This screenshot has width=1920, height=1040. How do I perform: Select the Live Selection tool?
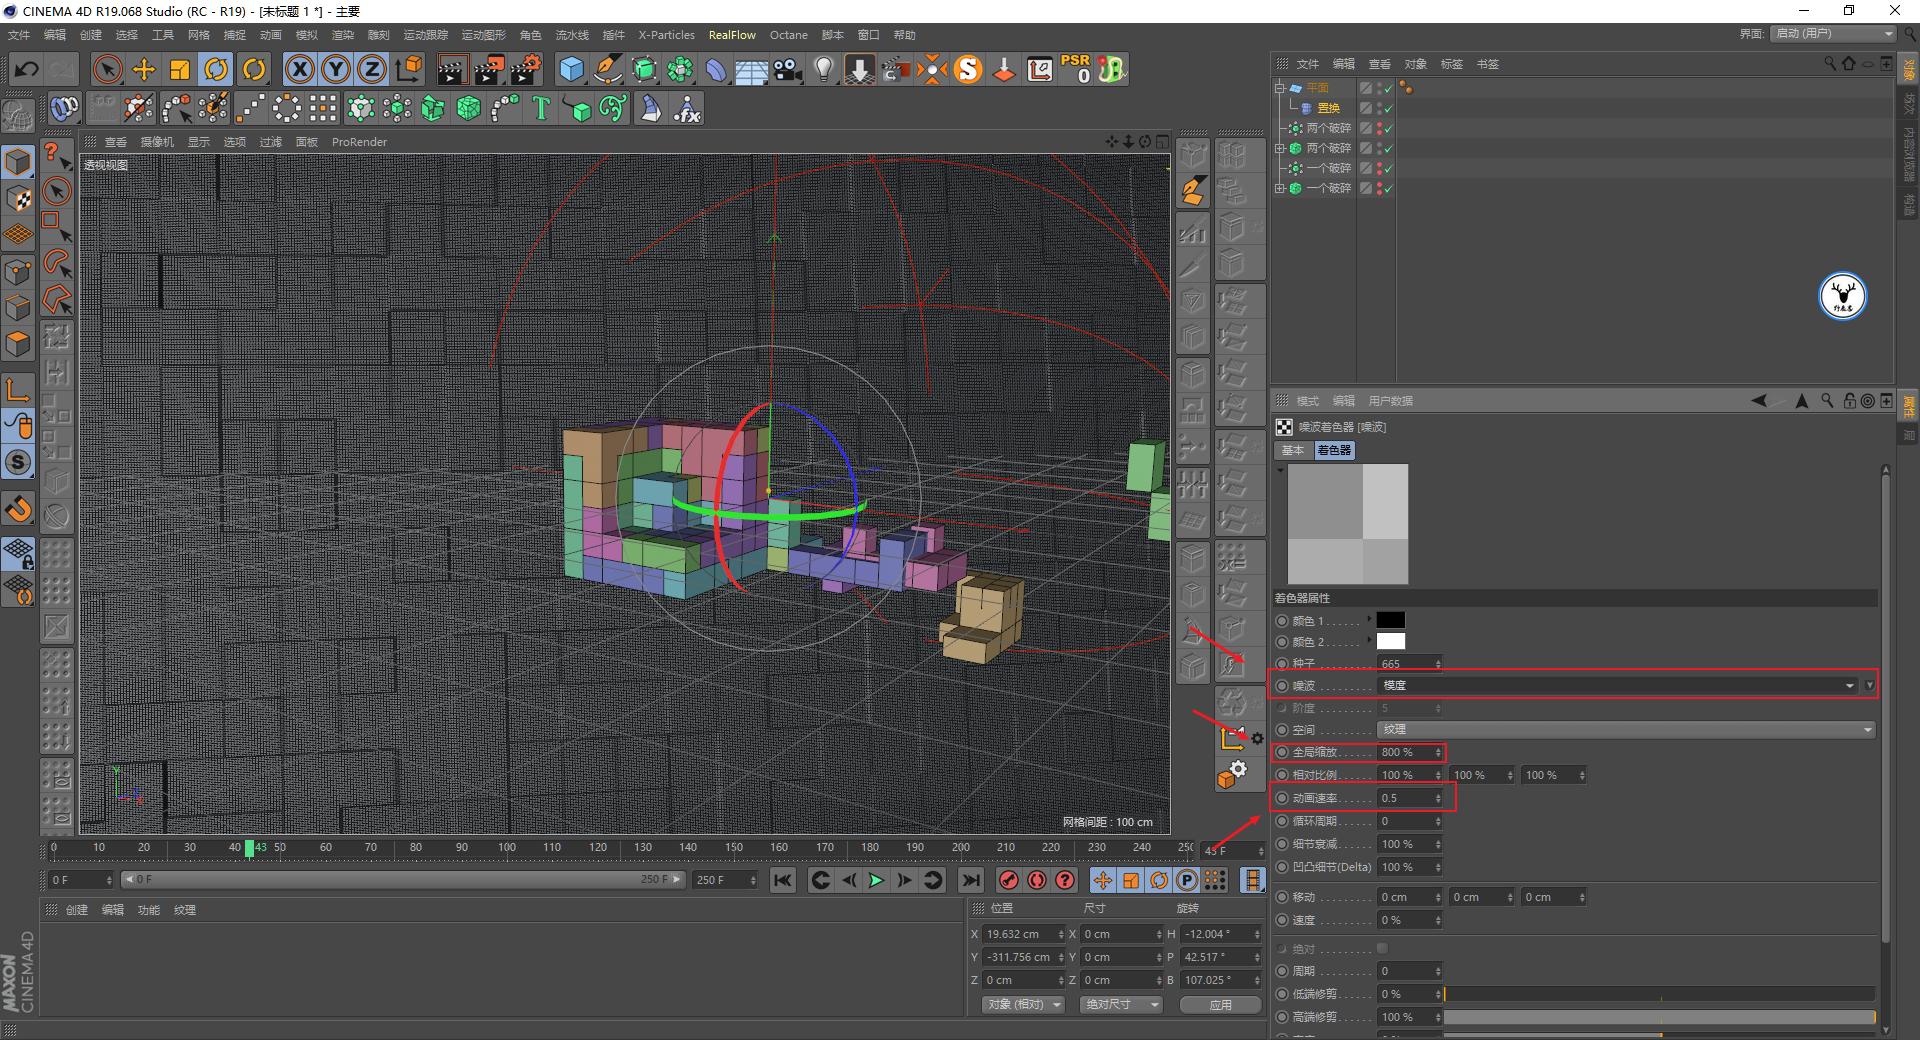106,69
